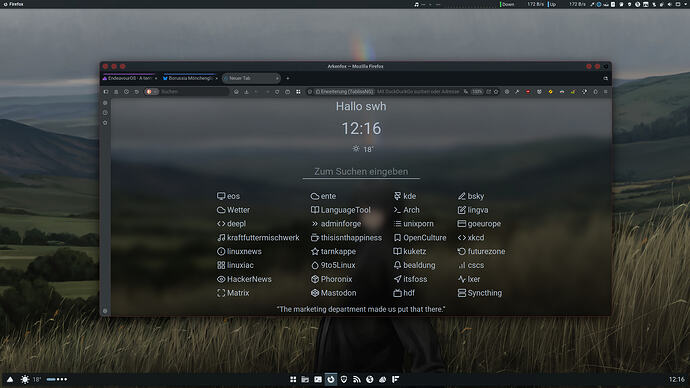
Task: Click the red extension icon in toolbar
Action: click(x=528, y=92)
